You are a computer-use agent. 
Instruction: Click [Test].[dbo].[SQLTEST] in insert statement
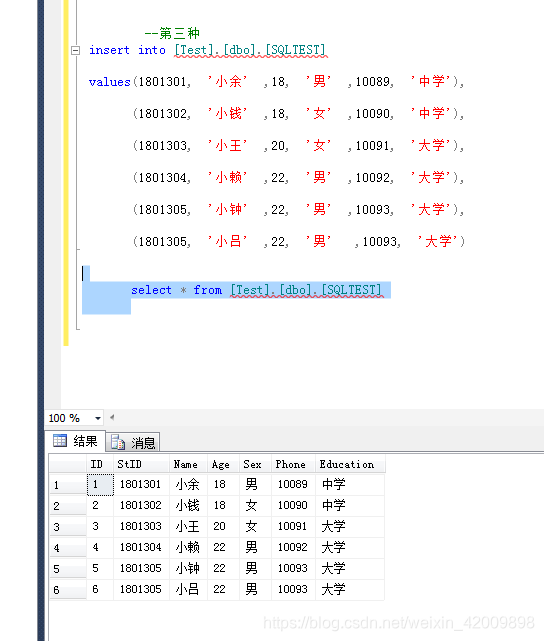[250, 50]
